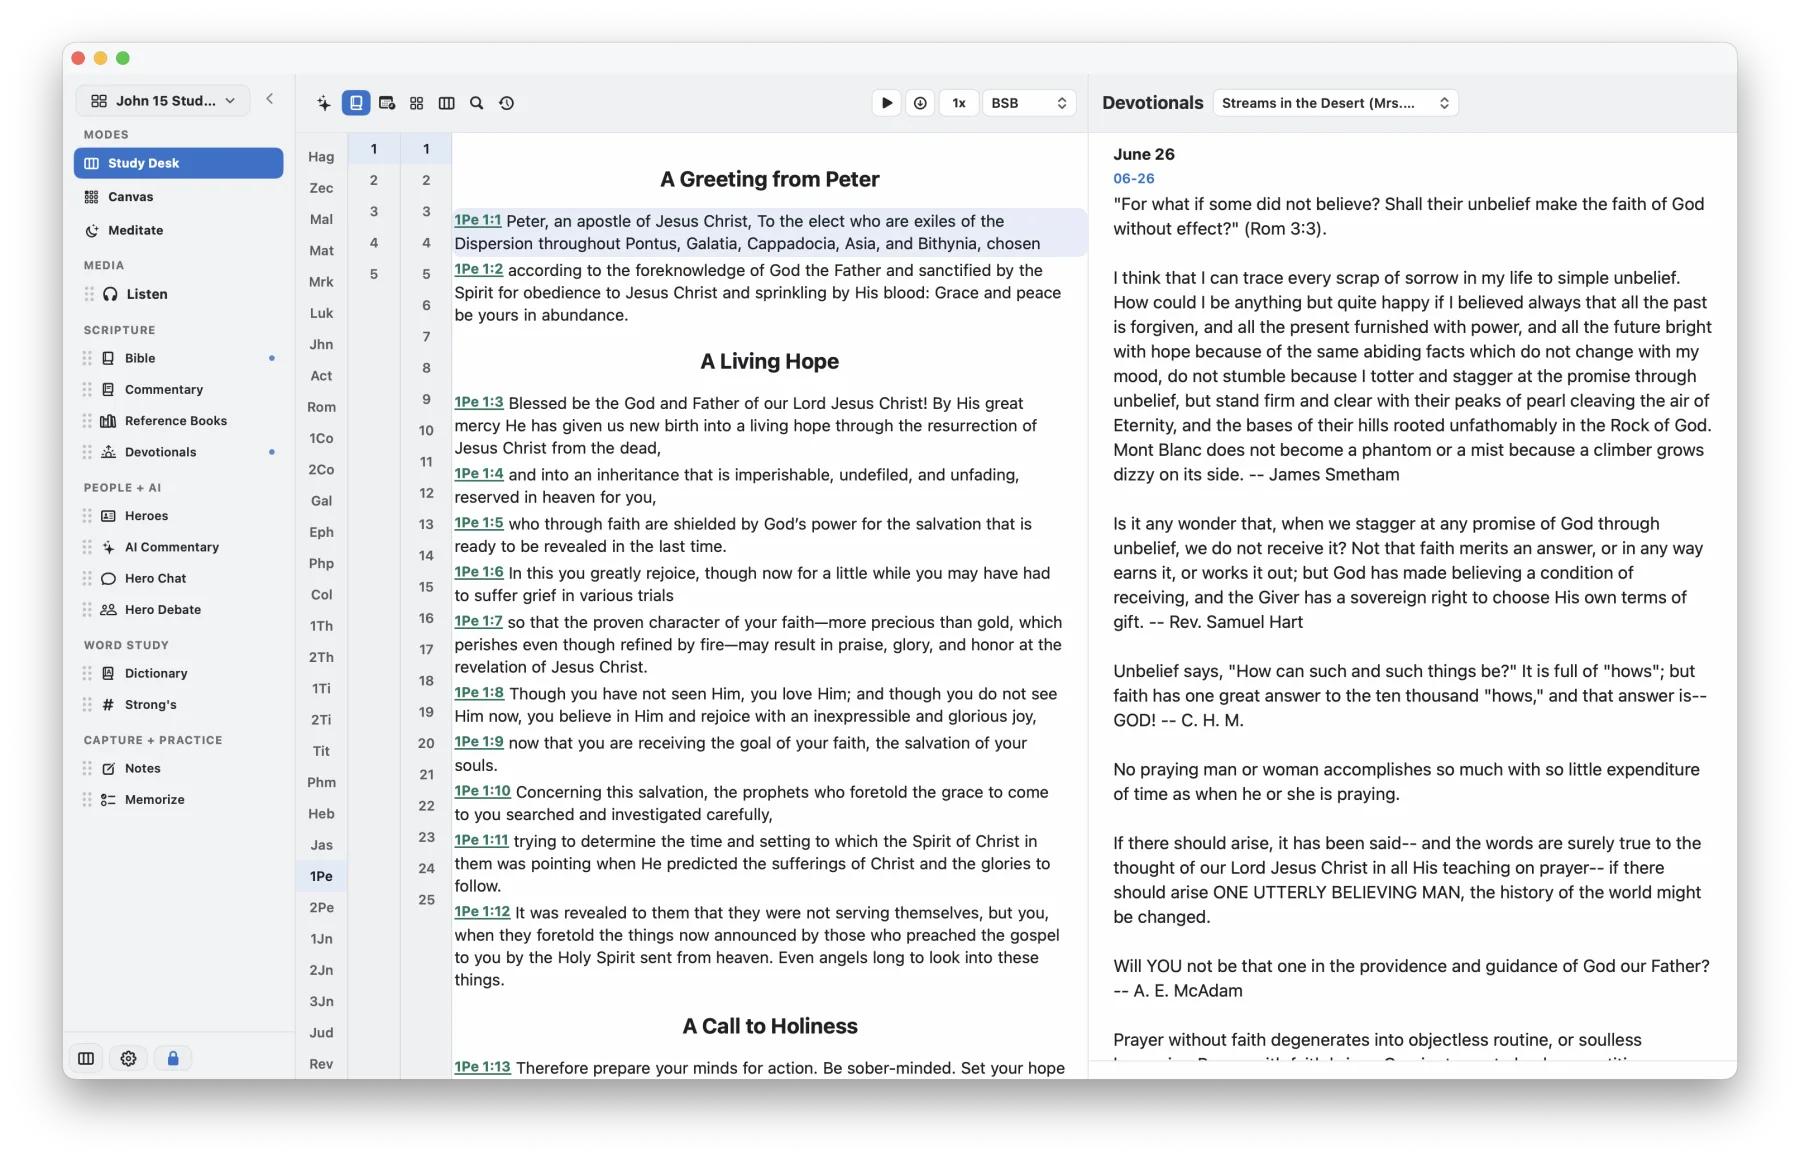Click the download audio icon
Viewport: 1800px width, 1162px height.
point(920,103)
